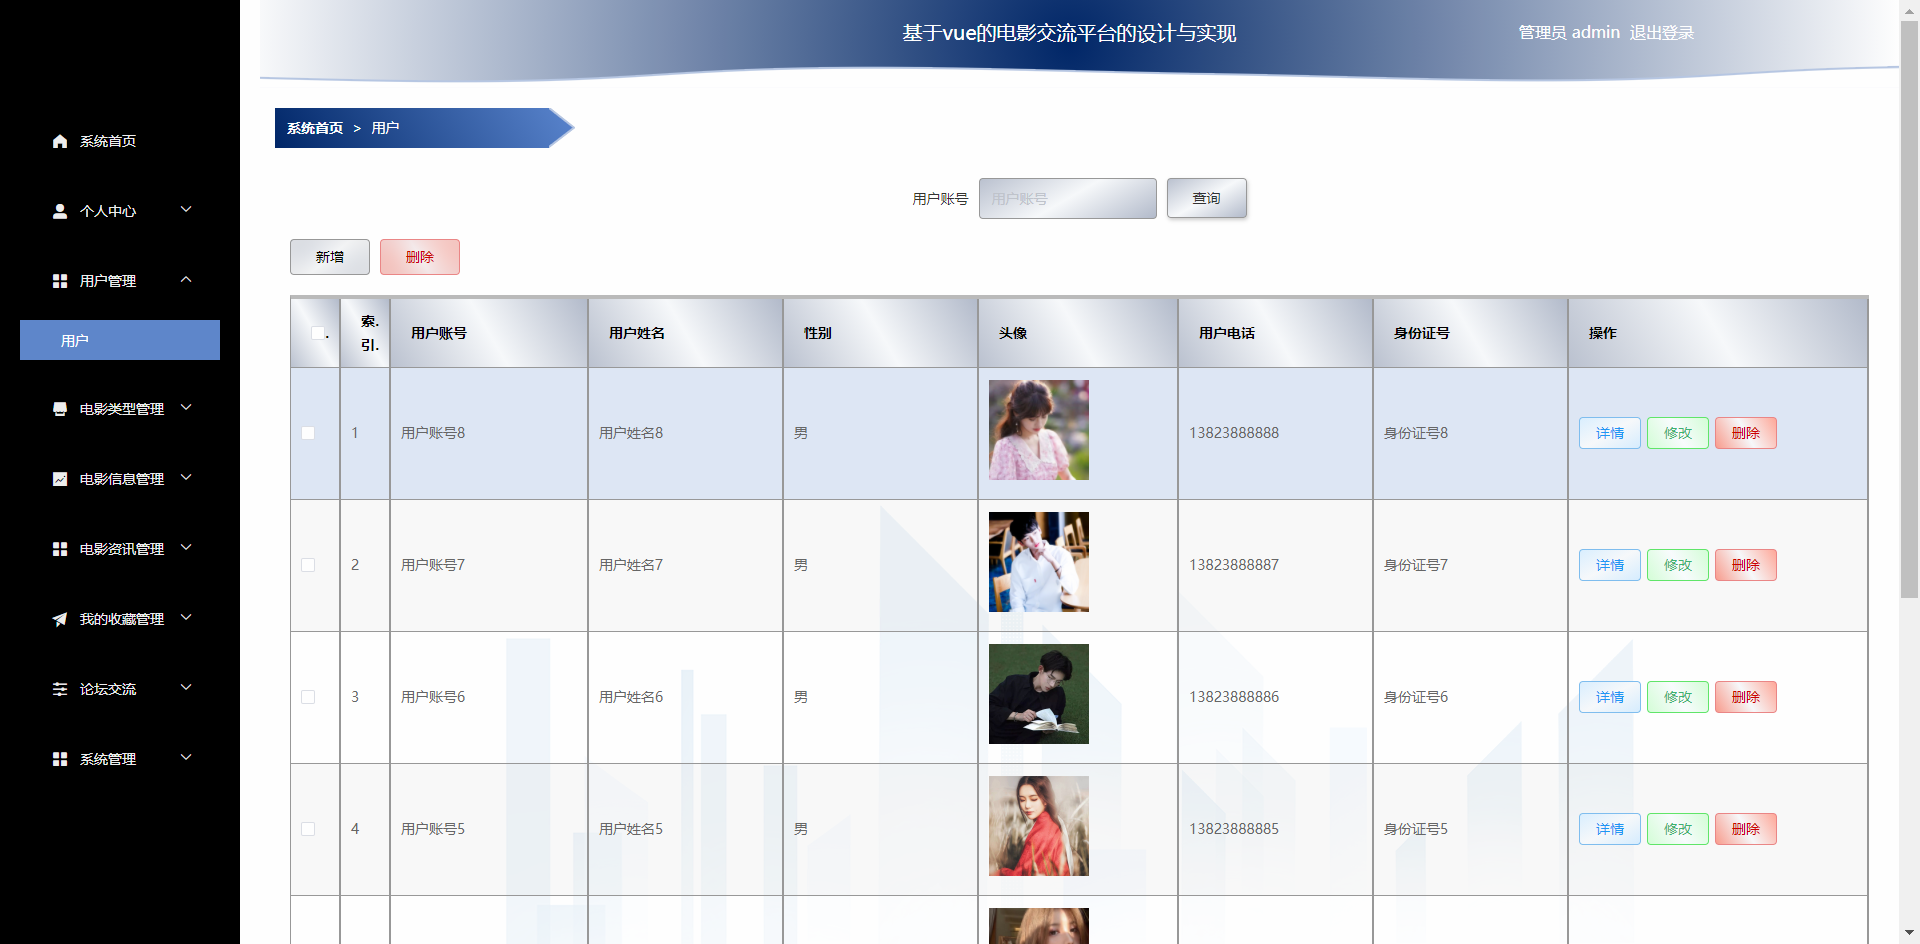Click the person icon beside 个人中心
1920x944 pixels.
(x=60, y=211)
